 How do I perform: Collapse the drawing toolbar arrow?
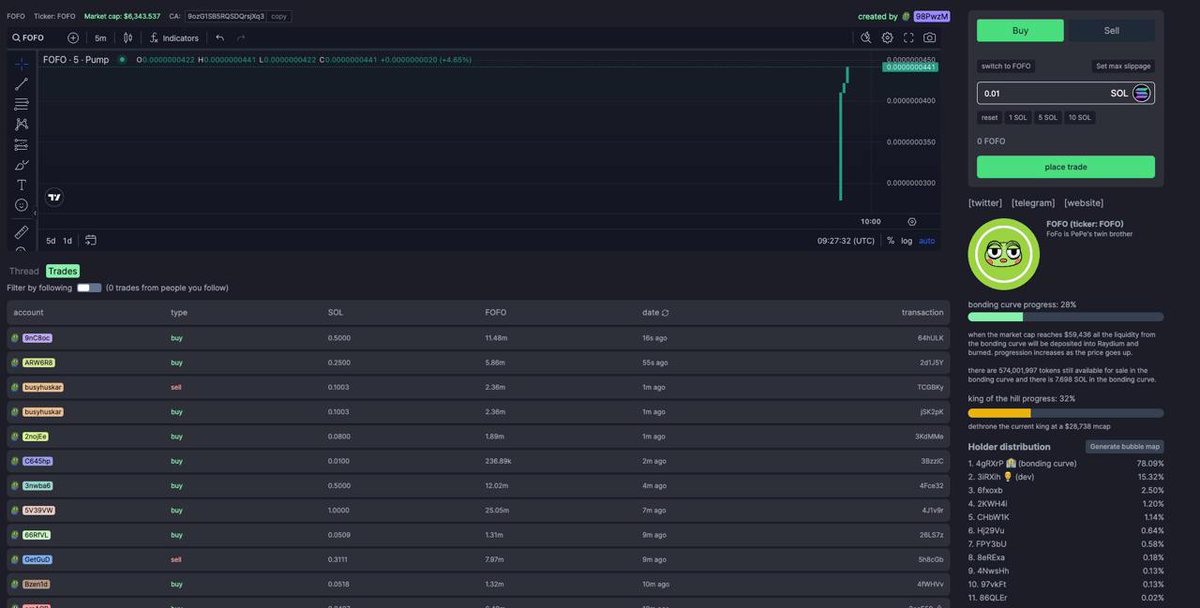[x=36, y=212]
